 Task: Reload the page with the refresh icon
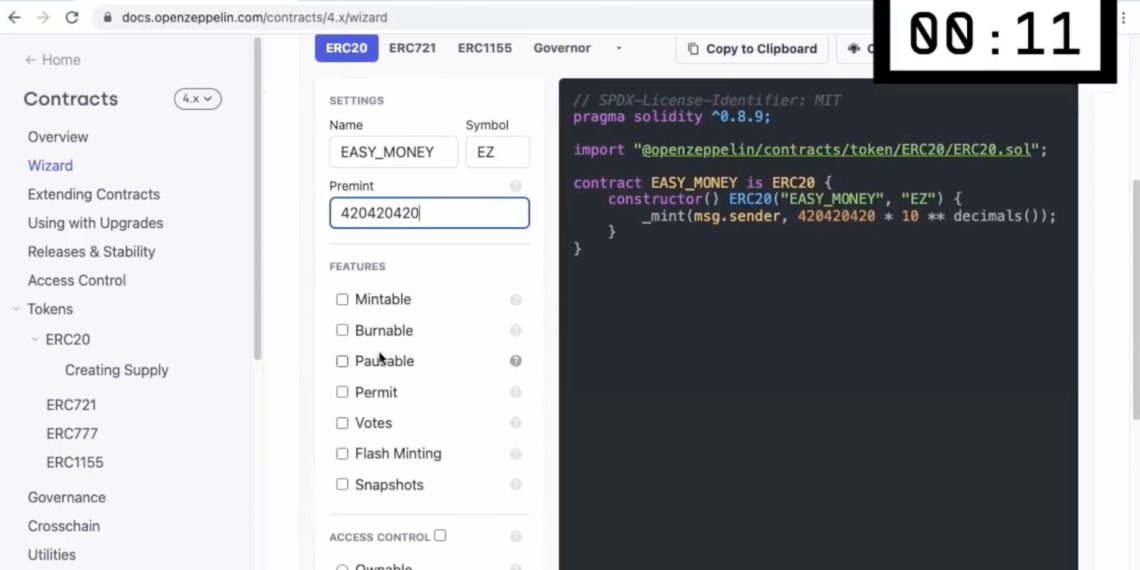[x=72, y=17]
